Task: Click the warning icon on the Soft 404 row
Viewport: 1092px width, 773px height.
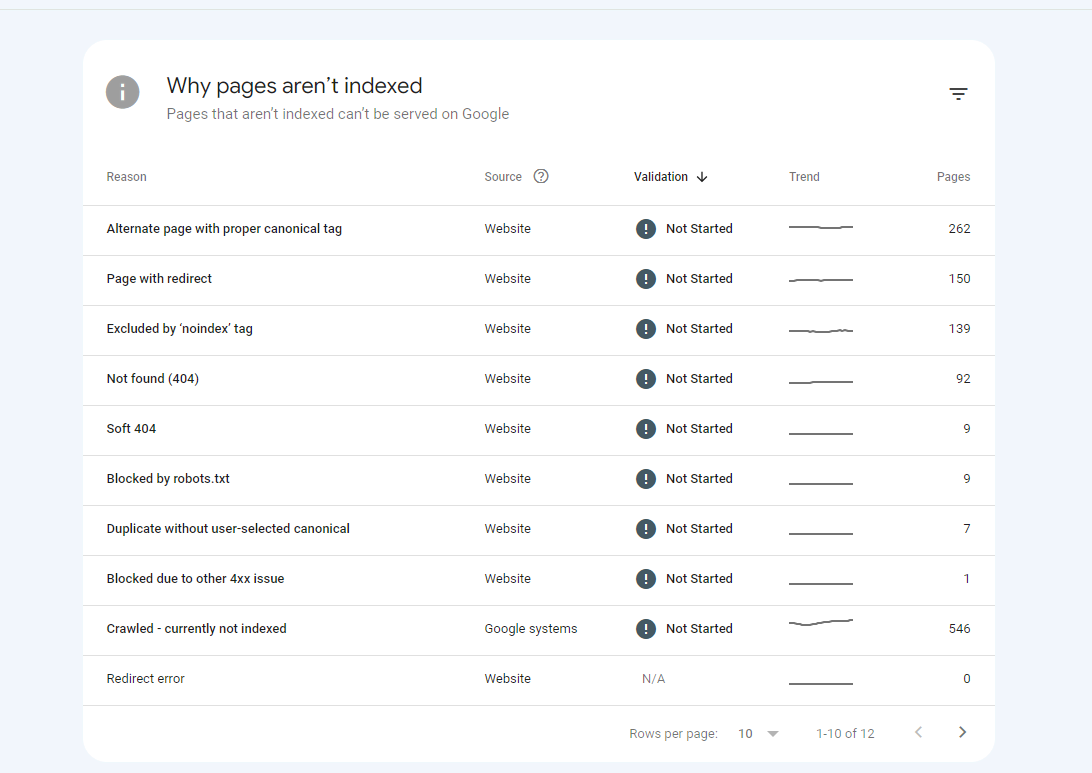Action: point(646,428)
